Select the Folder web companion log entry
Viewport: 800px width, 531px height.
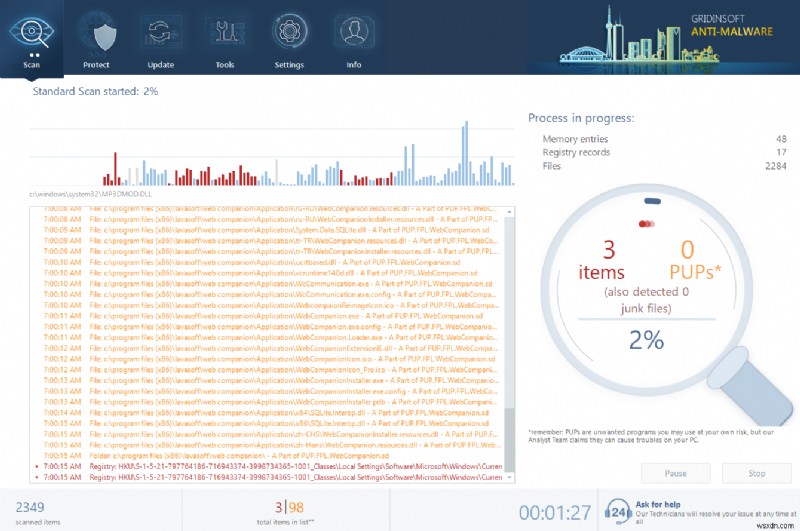[x=239, y=456]
